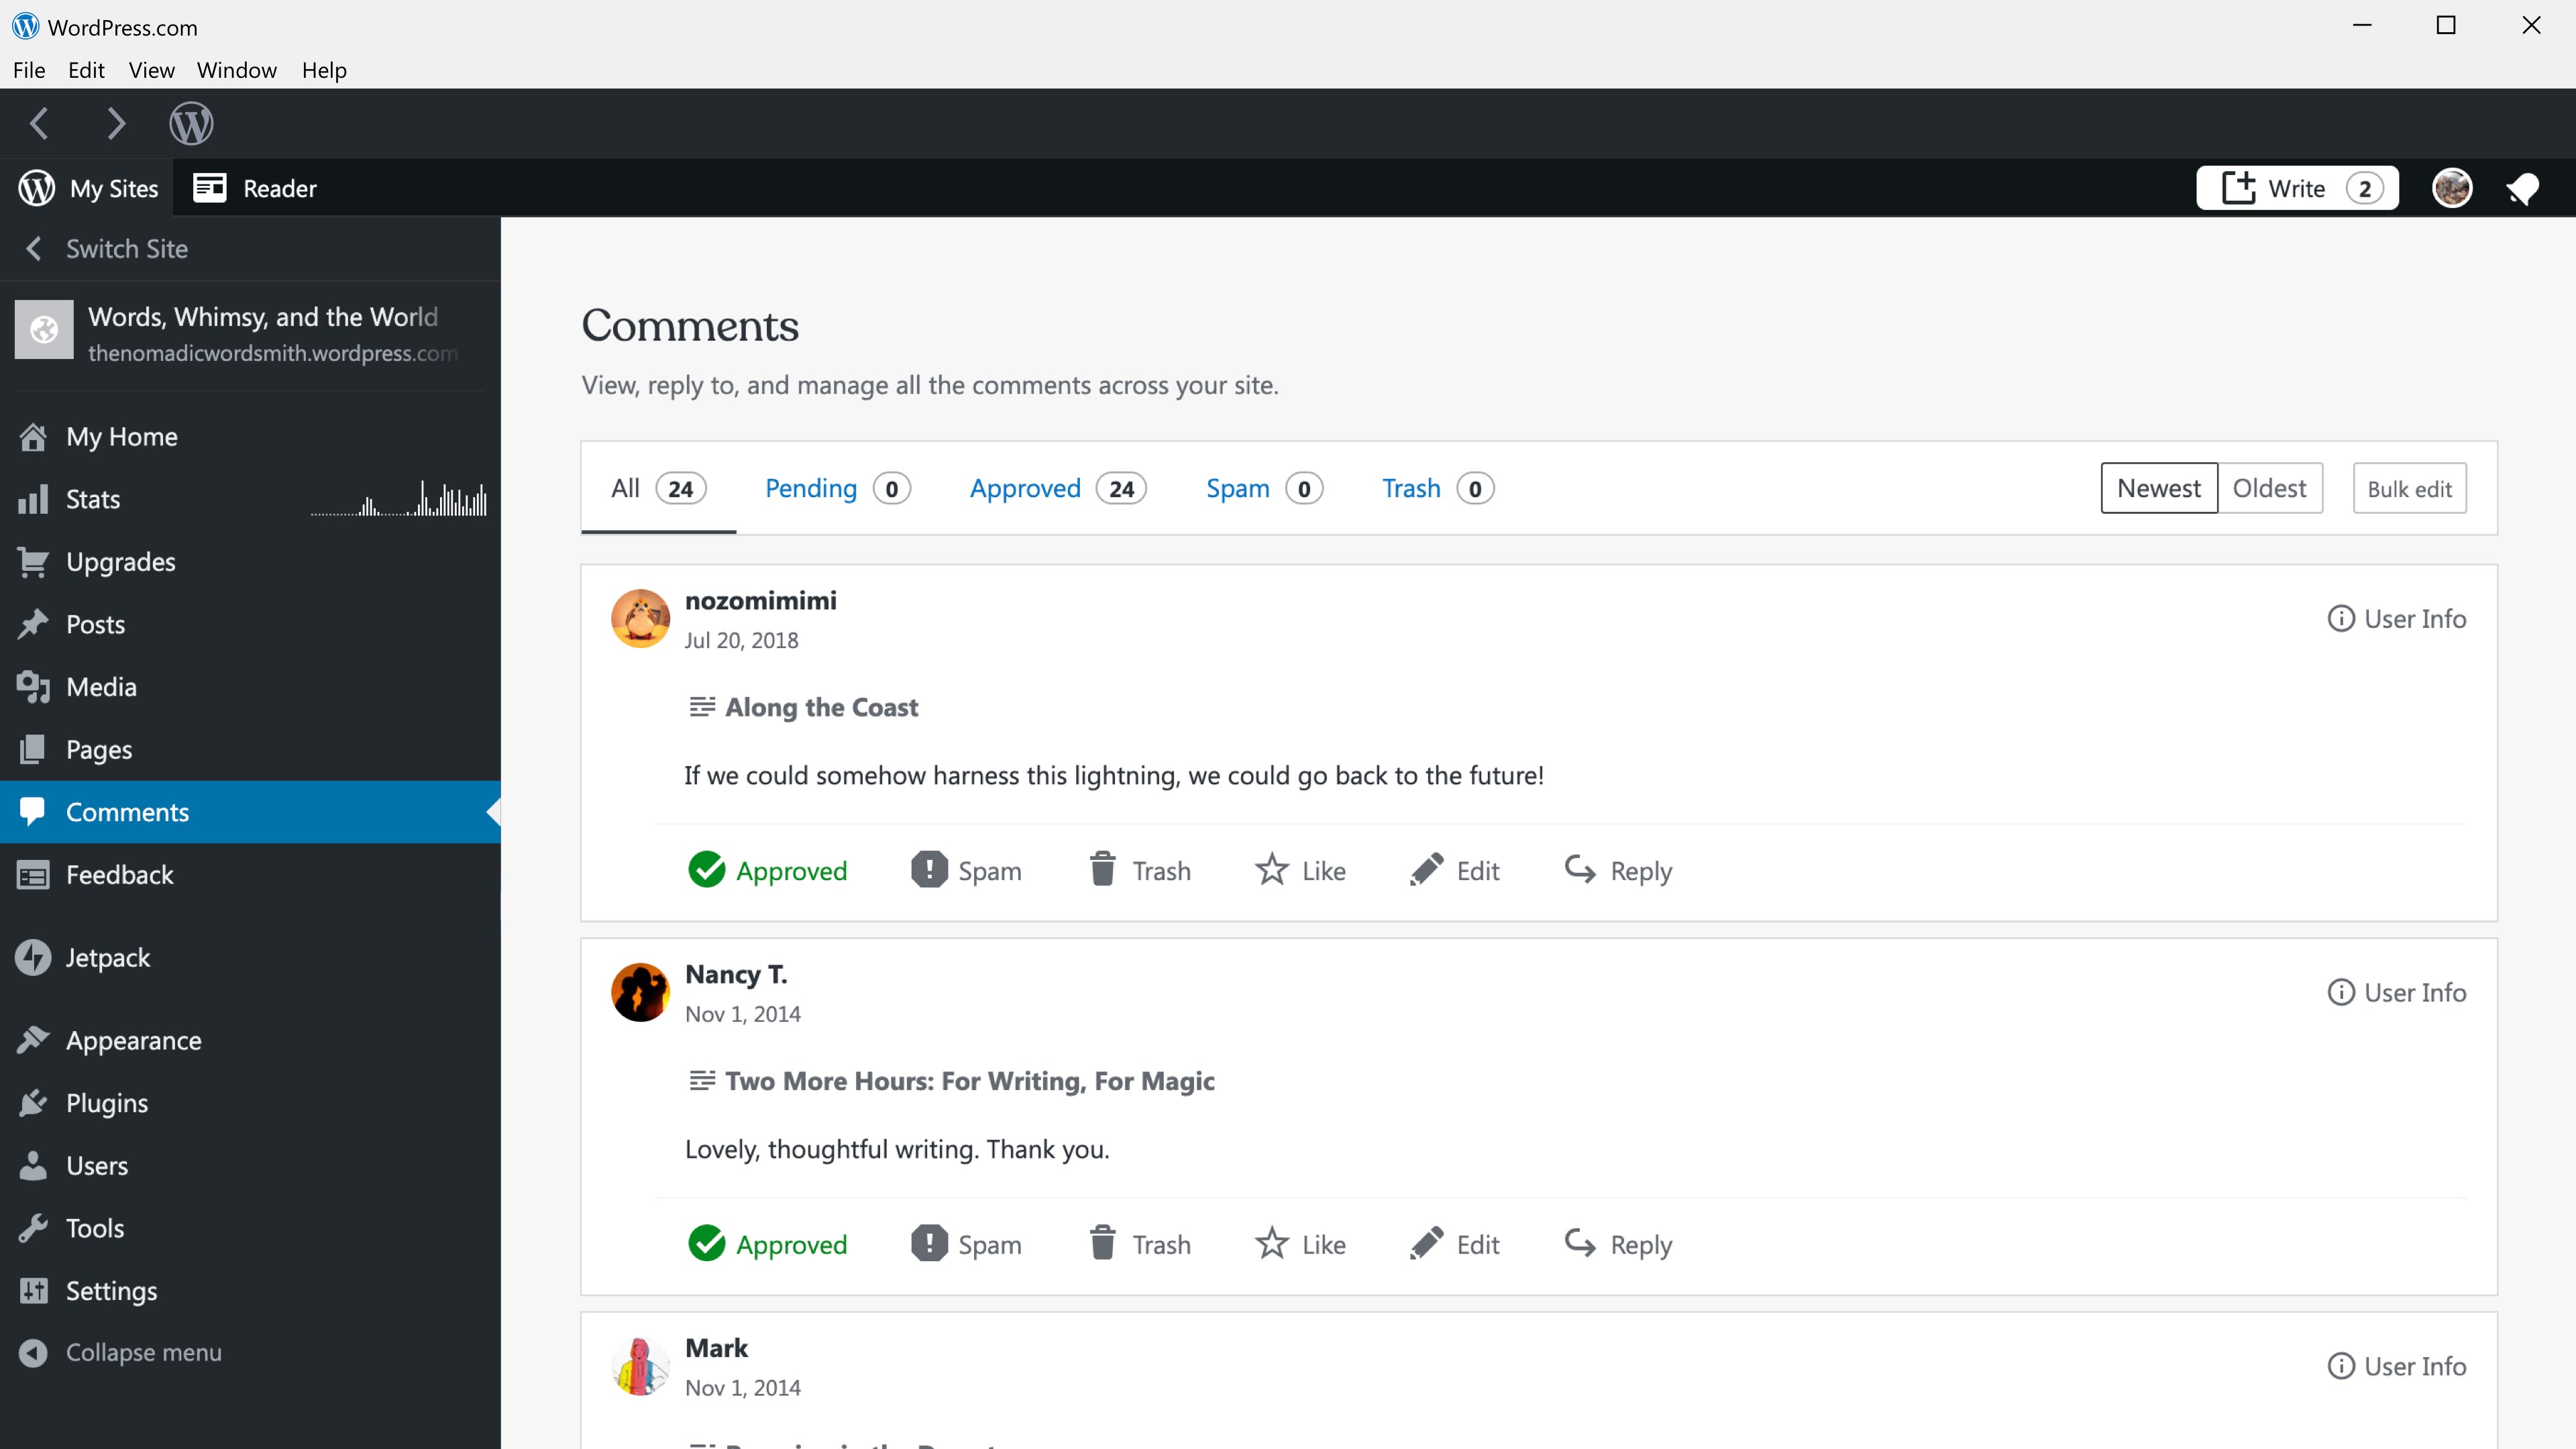Like the comment on Along the Coast
Screen dimensions: 2576x1449
pos(1300,870)
